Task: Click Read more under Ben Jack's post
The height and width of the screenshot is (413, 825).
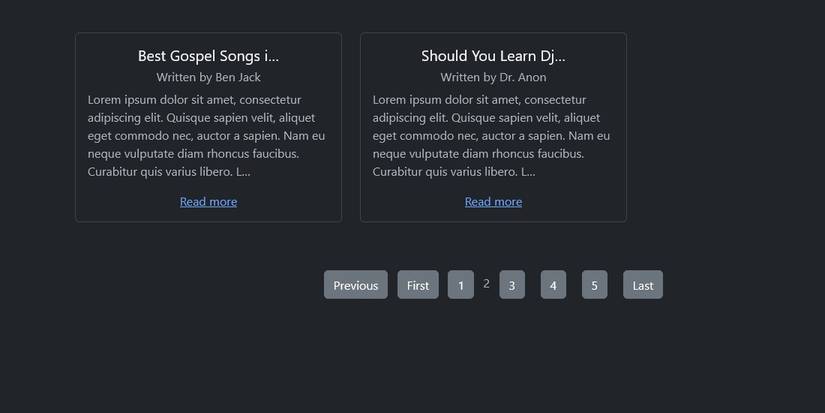Action: pyautogui.click(x=208, y=202)
